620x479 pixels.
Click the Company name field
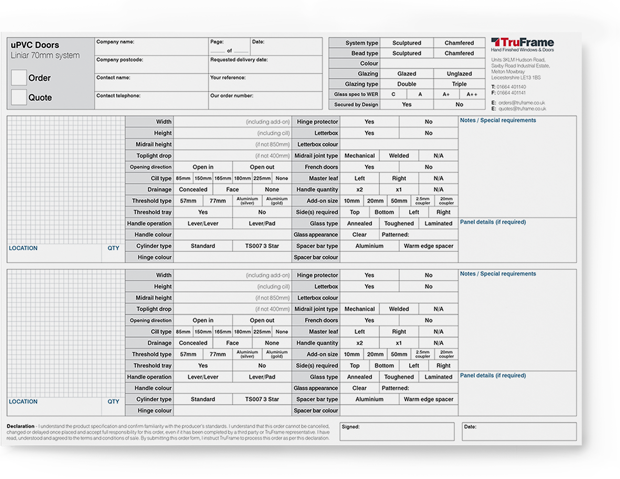click(151, 47)
